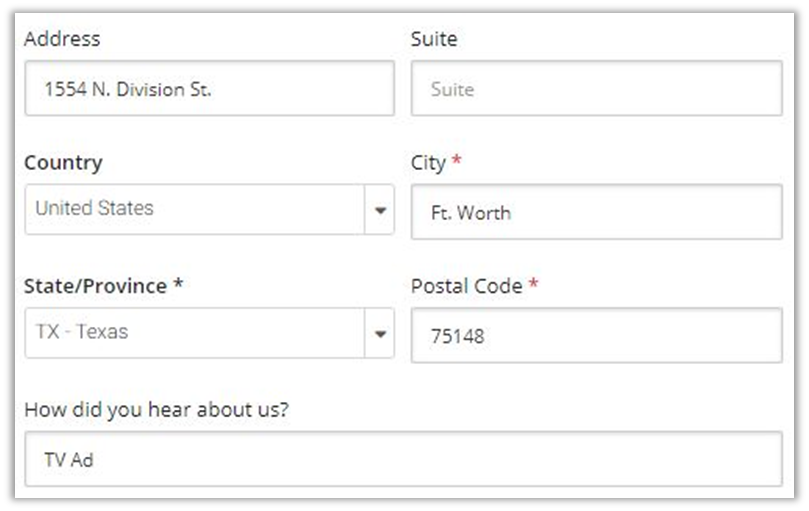Click the Address input field
This screenshot has width=809, height=511.
pos(209,89)
